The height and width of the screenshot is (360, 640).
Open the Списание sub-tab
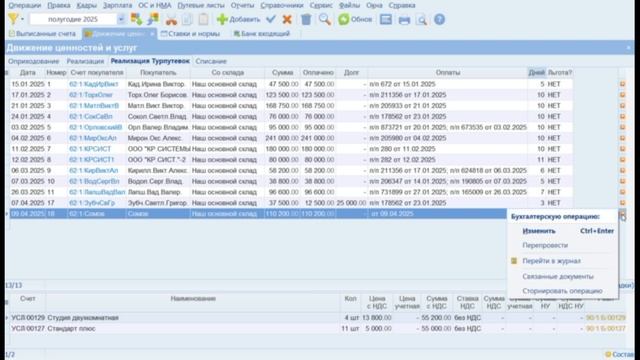coord(211,61)
